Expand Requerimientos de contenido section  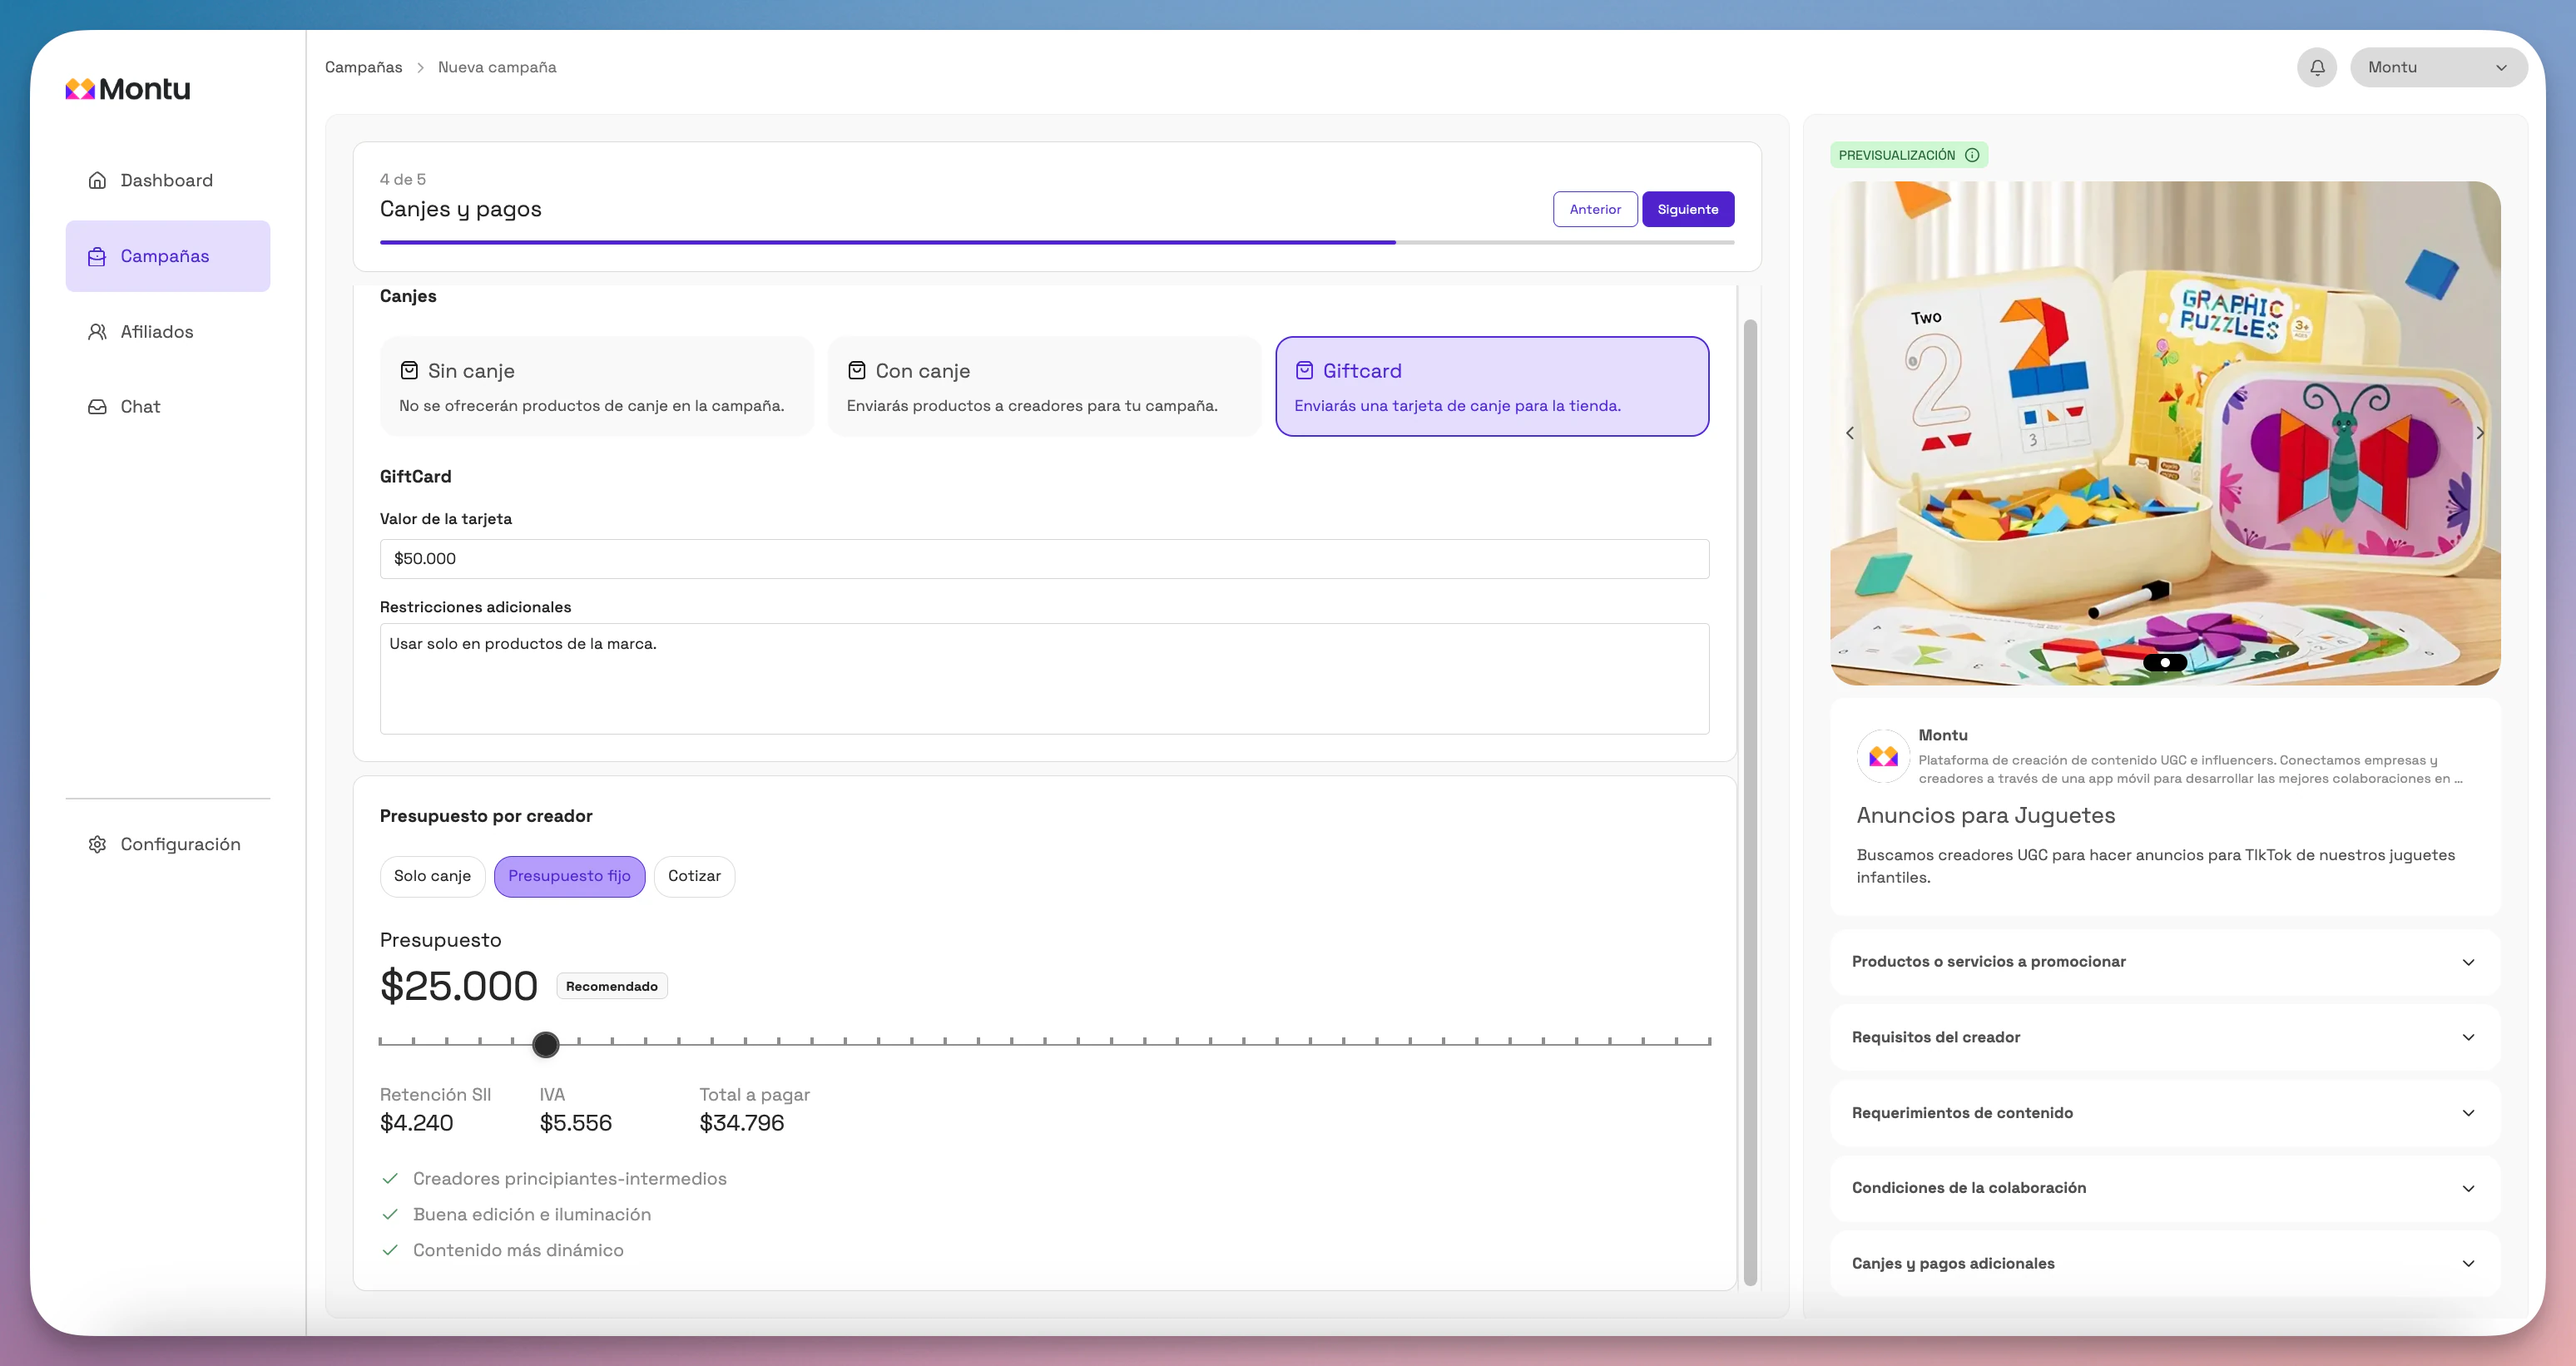[2165, 1113]
